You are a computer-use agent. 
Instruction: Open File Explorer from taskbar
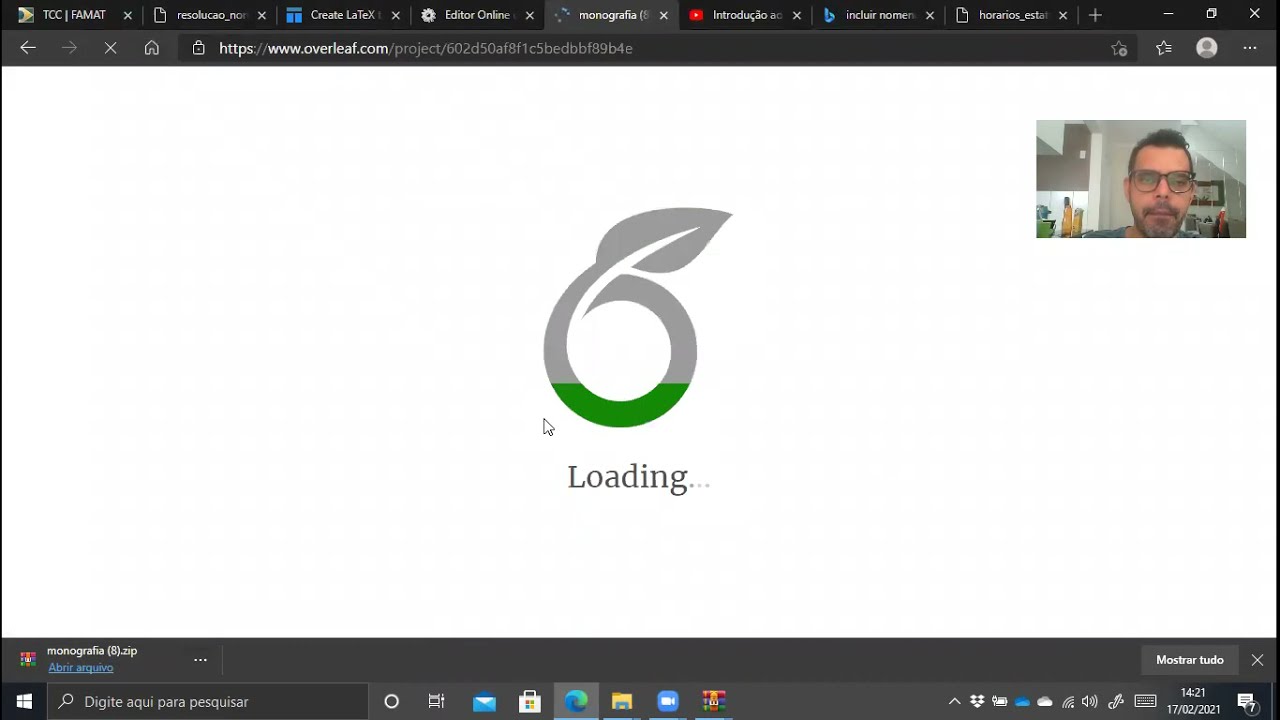click(x=622, y=701)
